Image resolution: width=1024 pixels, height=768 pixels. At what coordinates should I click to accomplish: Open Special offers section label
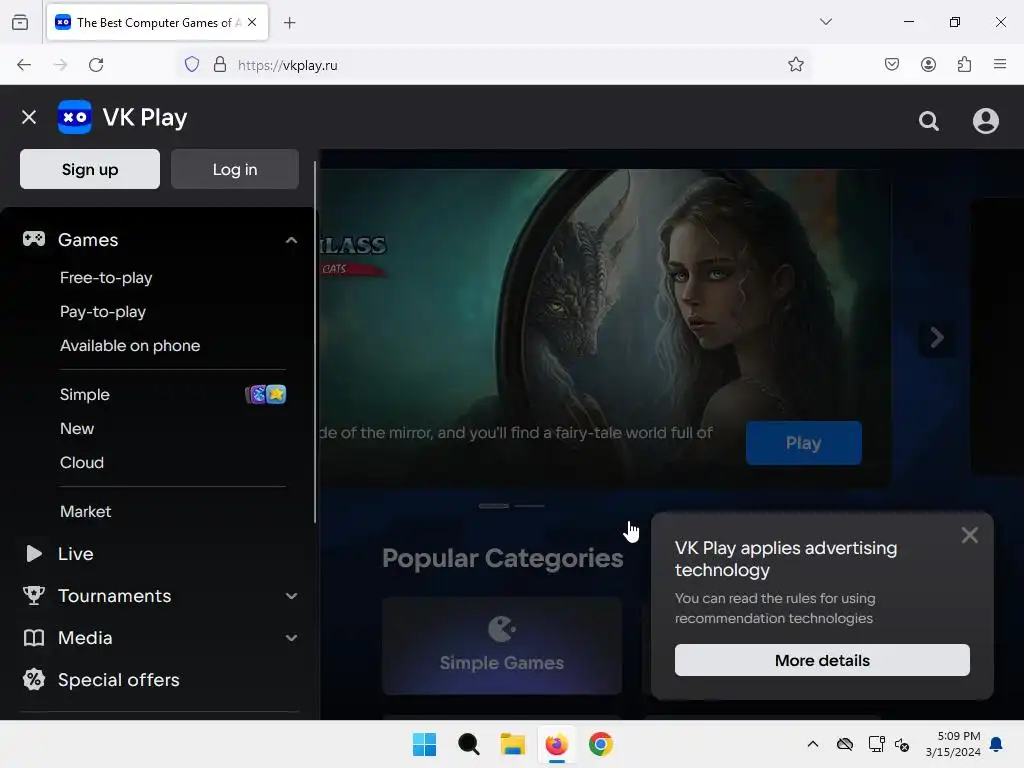[x=119, y=680]
